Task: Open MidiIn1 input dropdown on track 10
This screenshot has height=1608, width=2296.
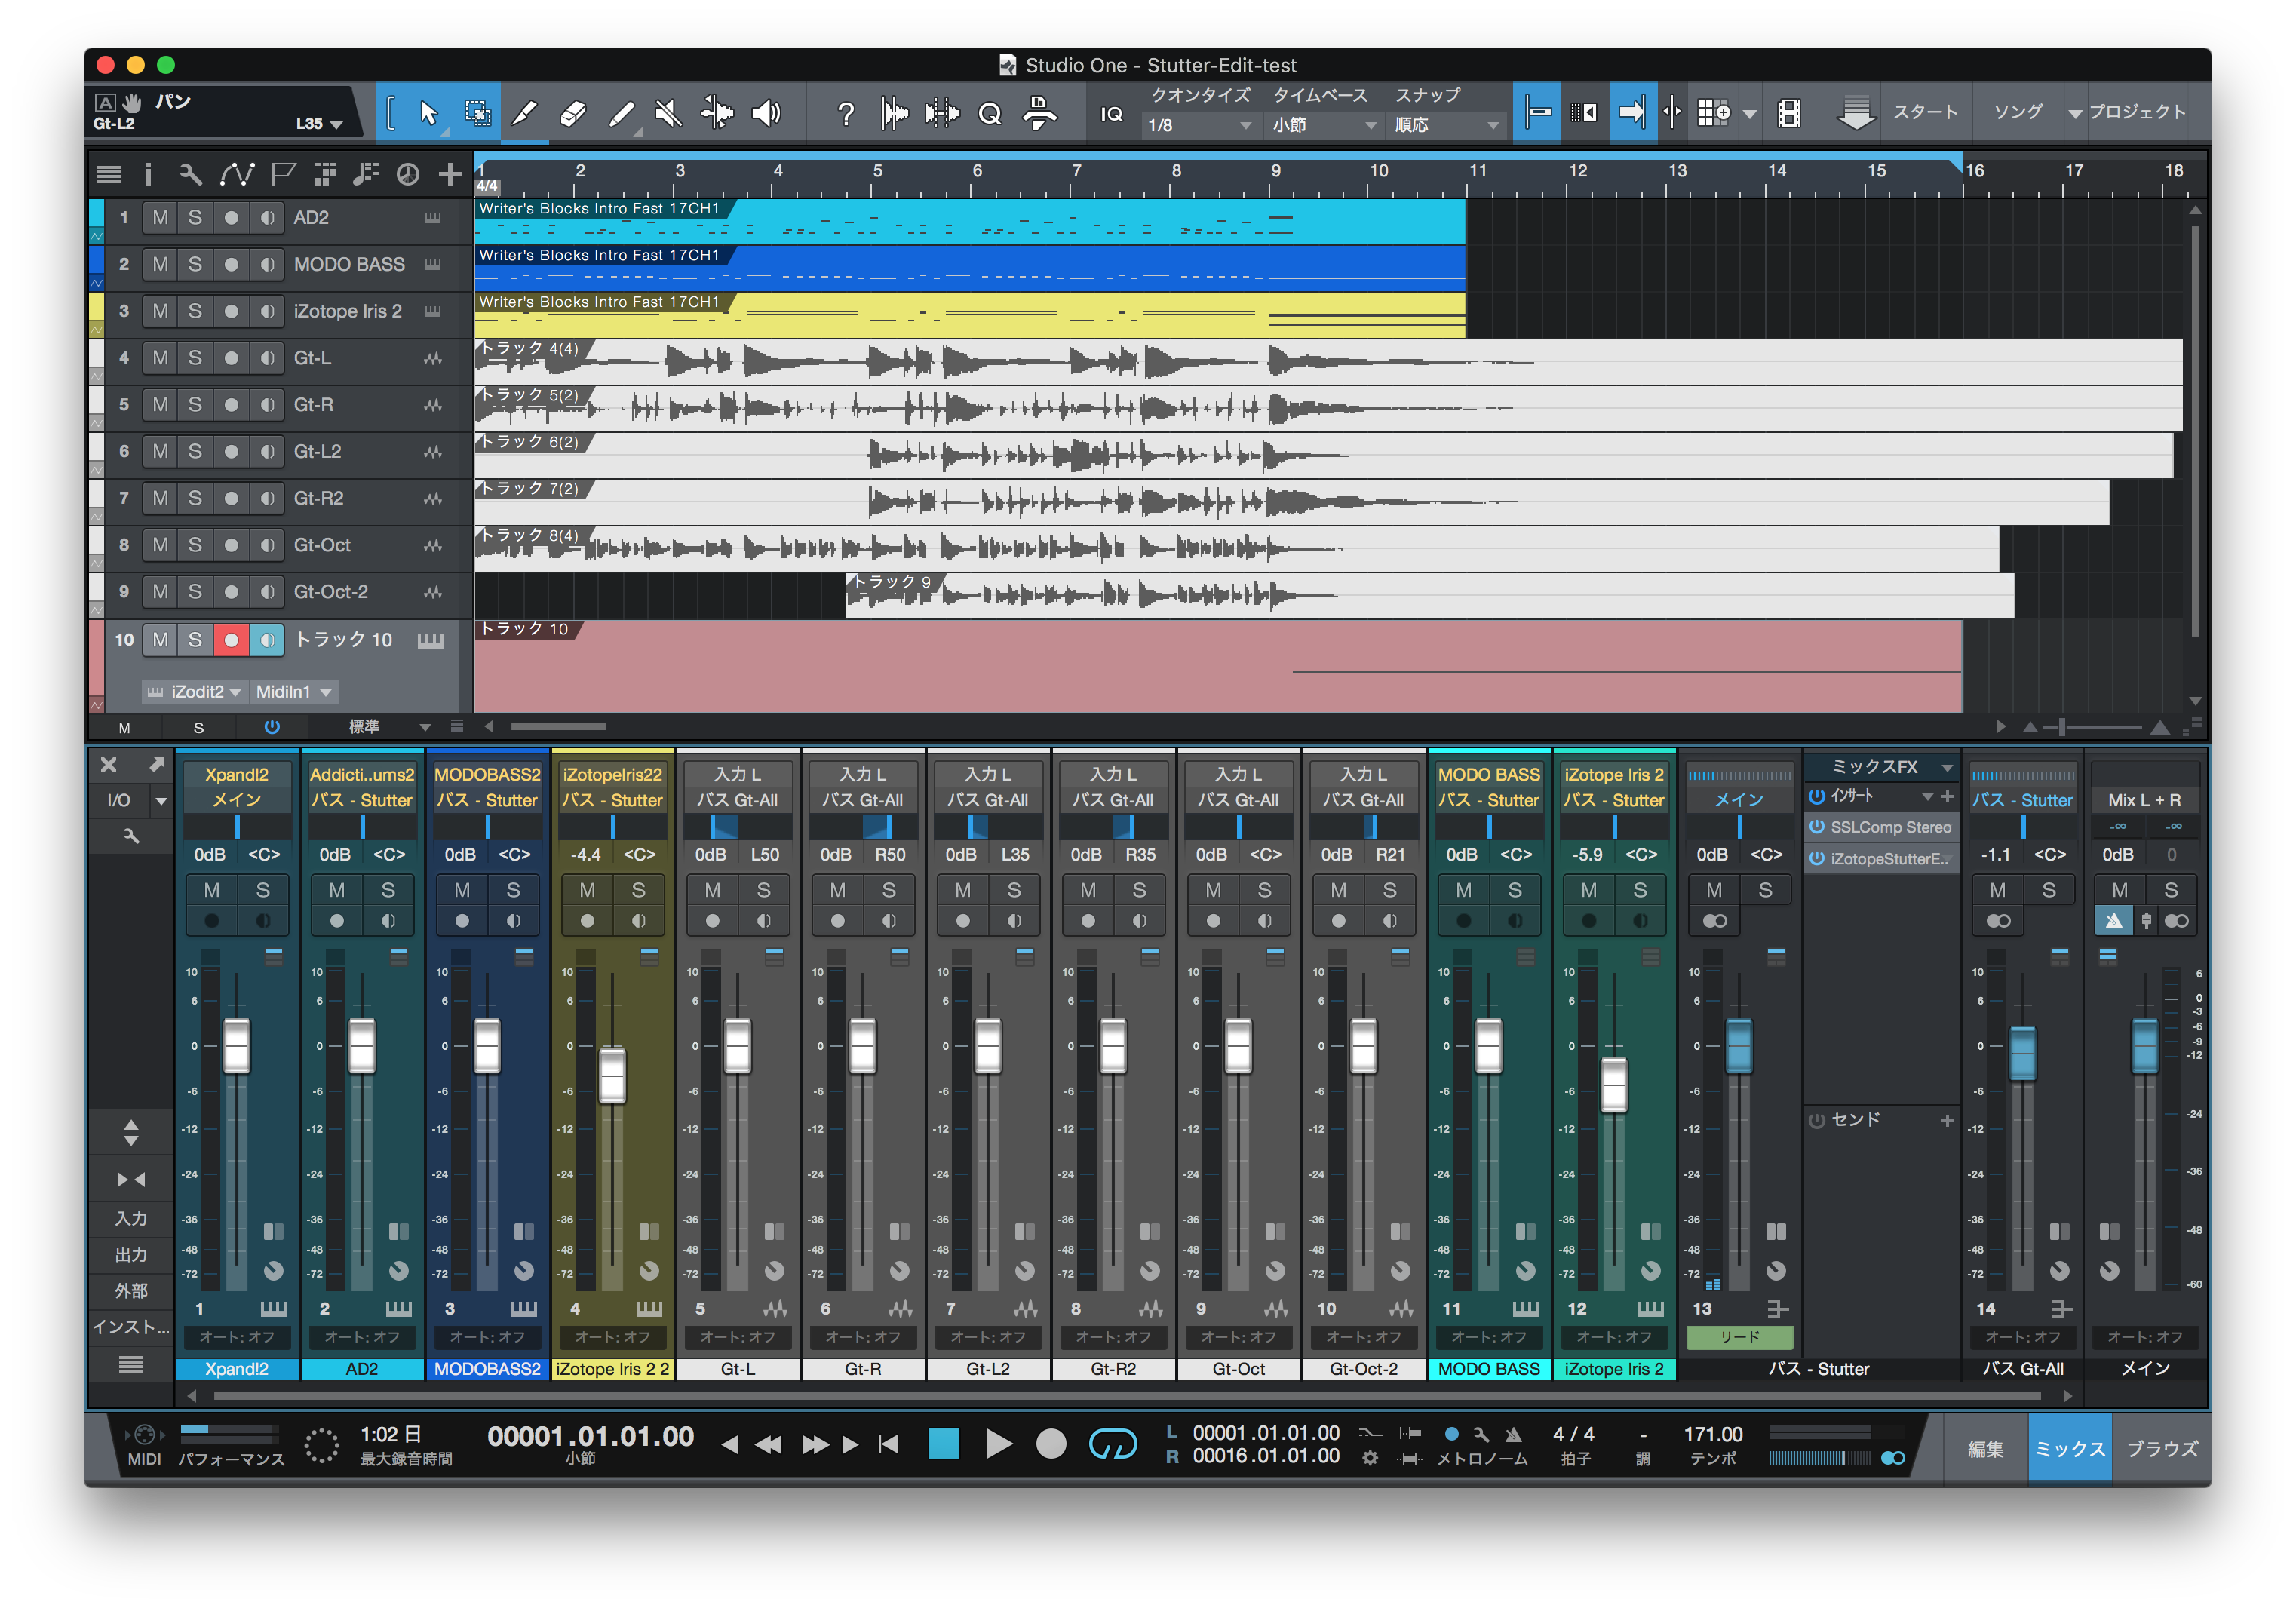Action: (x=293, y=692)
